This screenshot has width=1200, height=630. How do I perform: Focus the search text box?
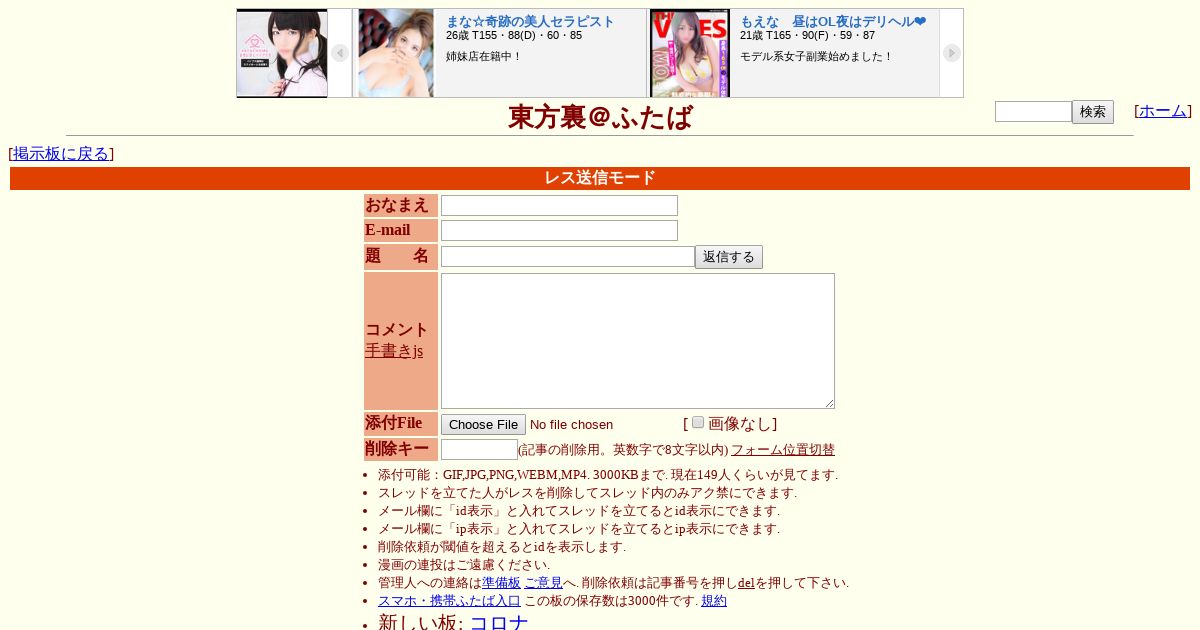(x=1033, y=112)
